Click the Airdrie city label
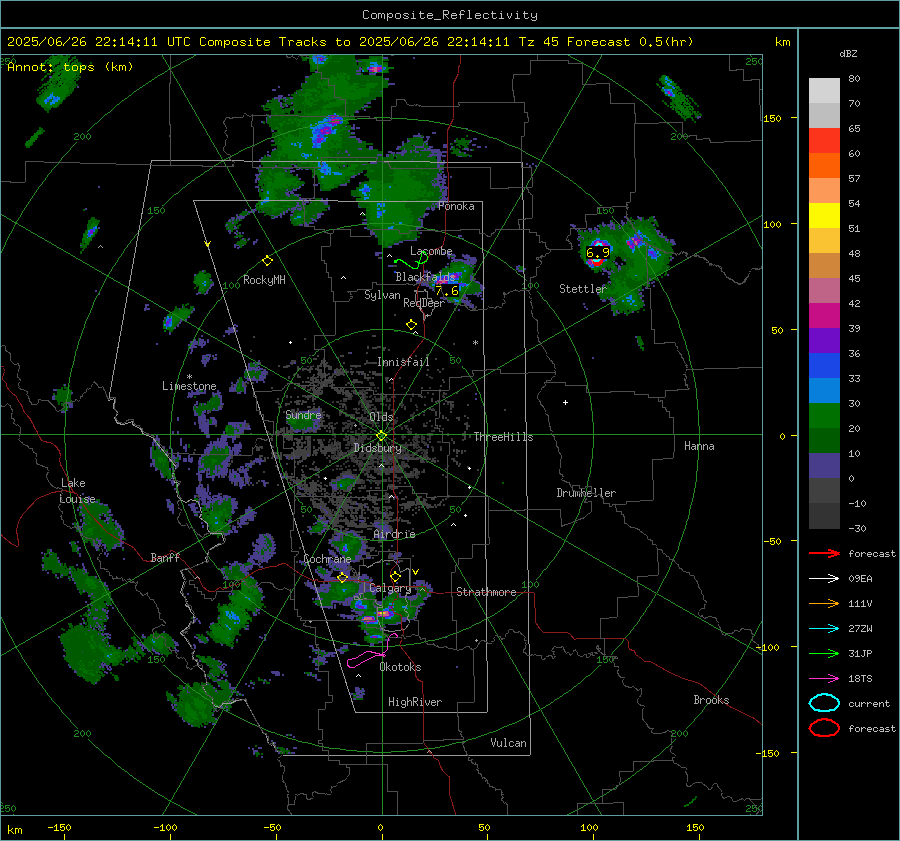Image resolution: width=900 pixels, height=841 pixels. click(394, 534)
